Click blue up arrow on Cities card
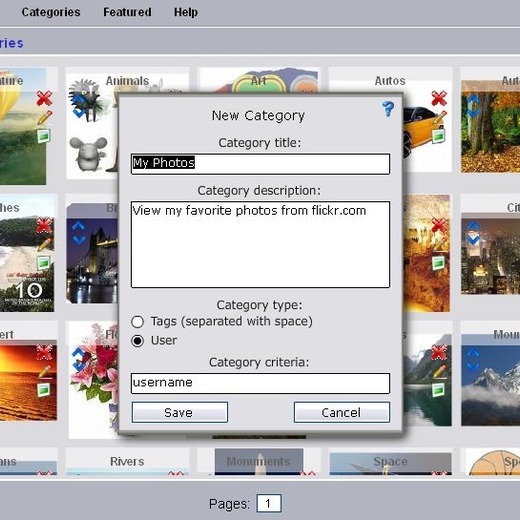The height and width of the screenshot is (520, 520). (473, 226)
